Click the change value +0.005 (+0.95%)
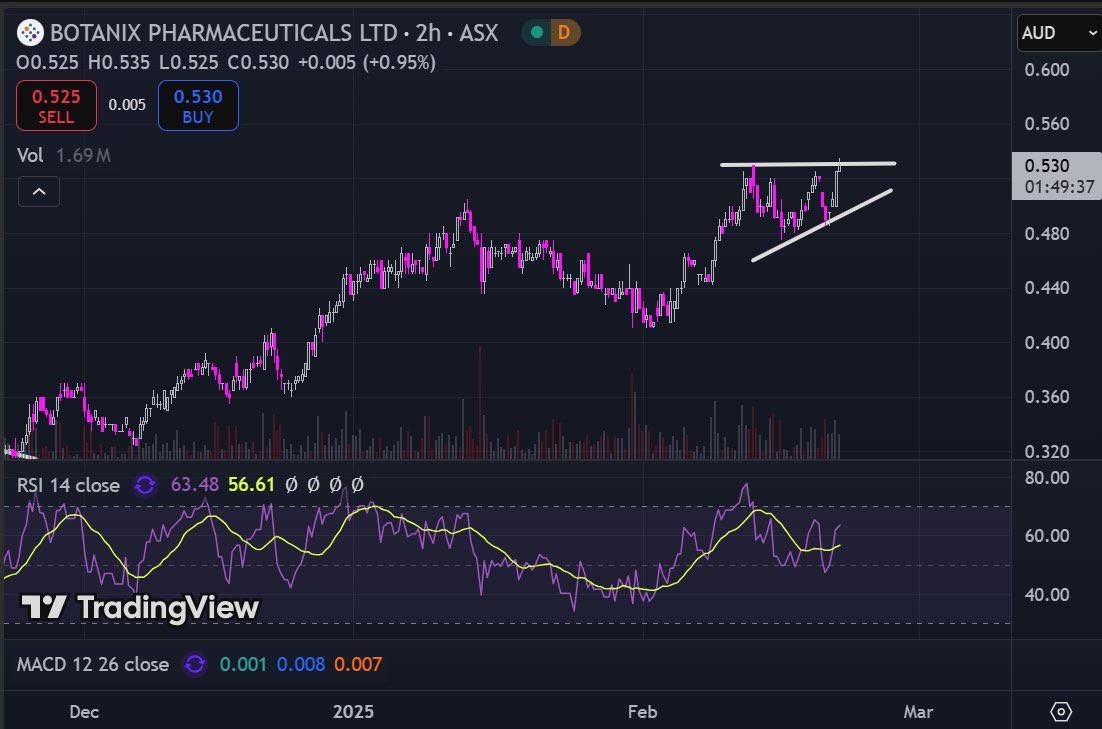 point(367,63)
